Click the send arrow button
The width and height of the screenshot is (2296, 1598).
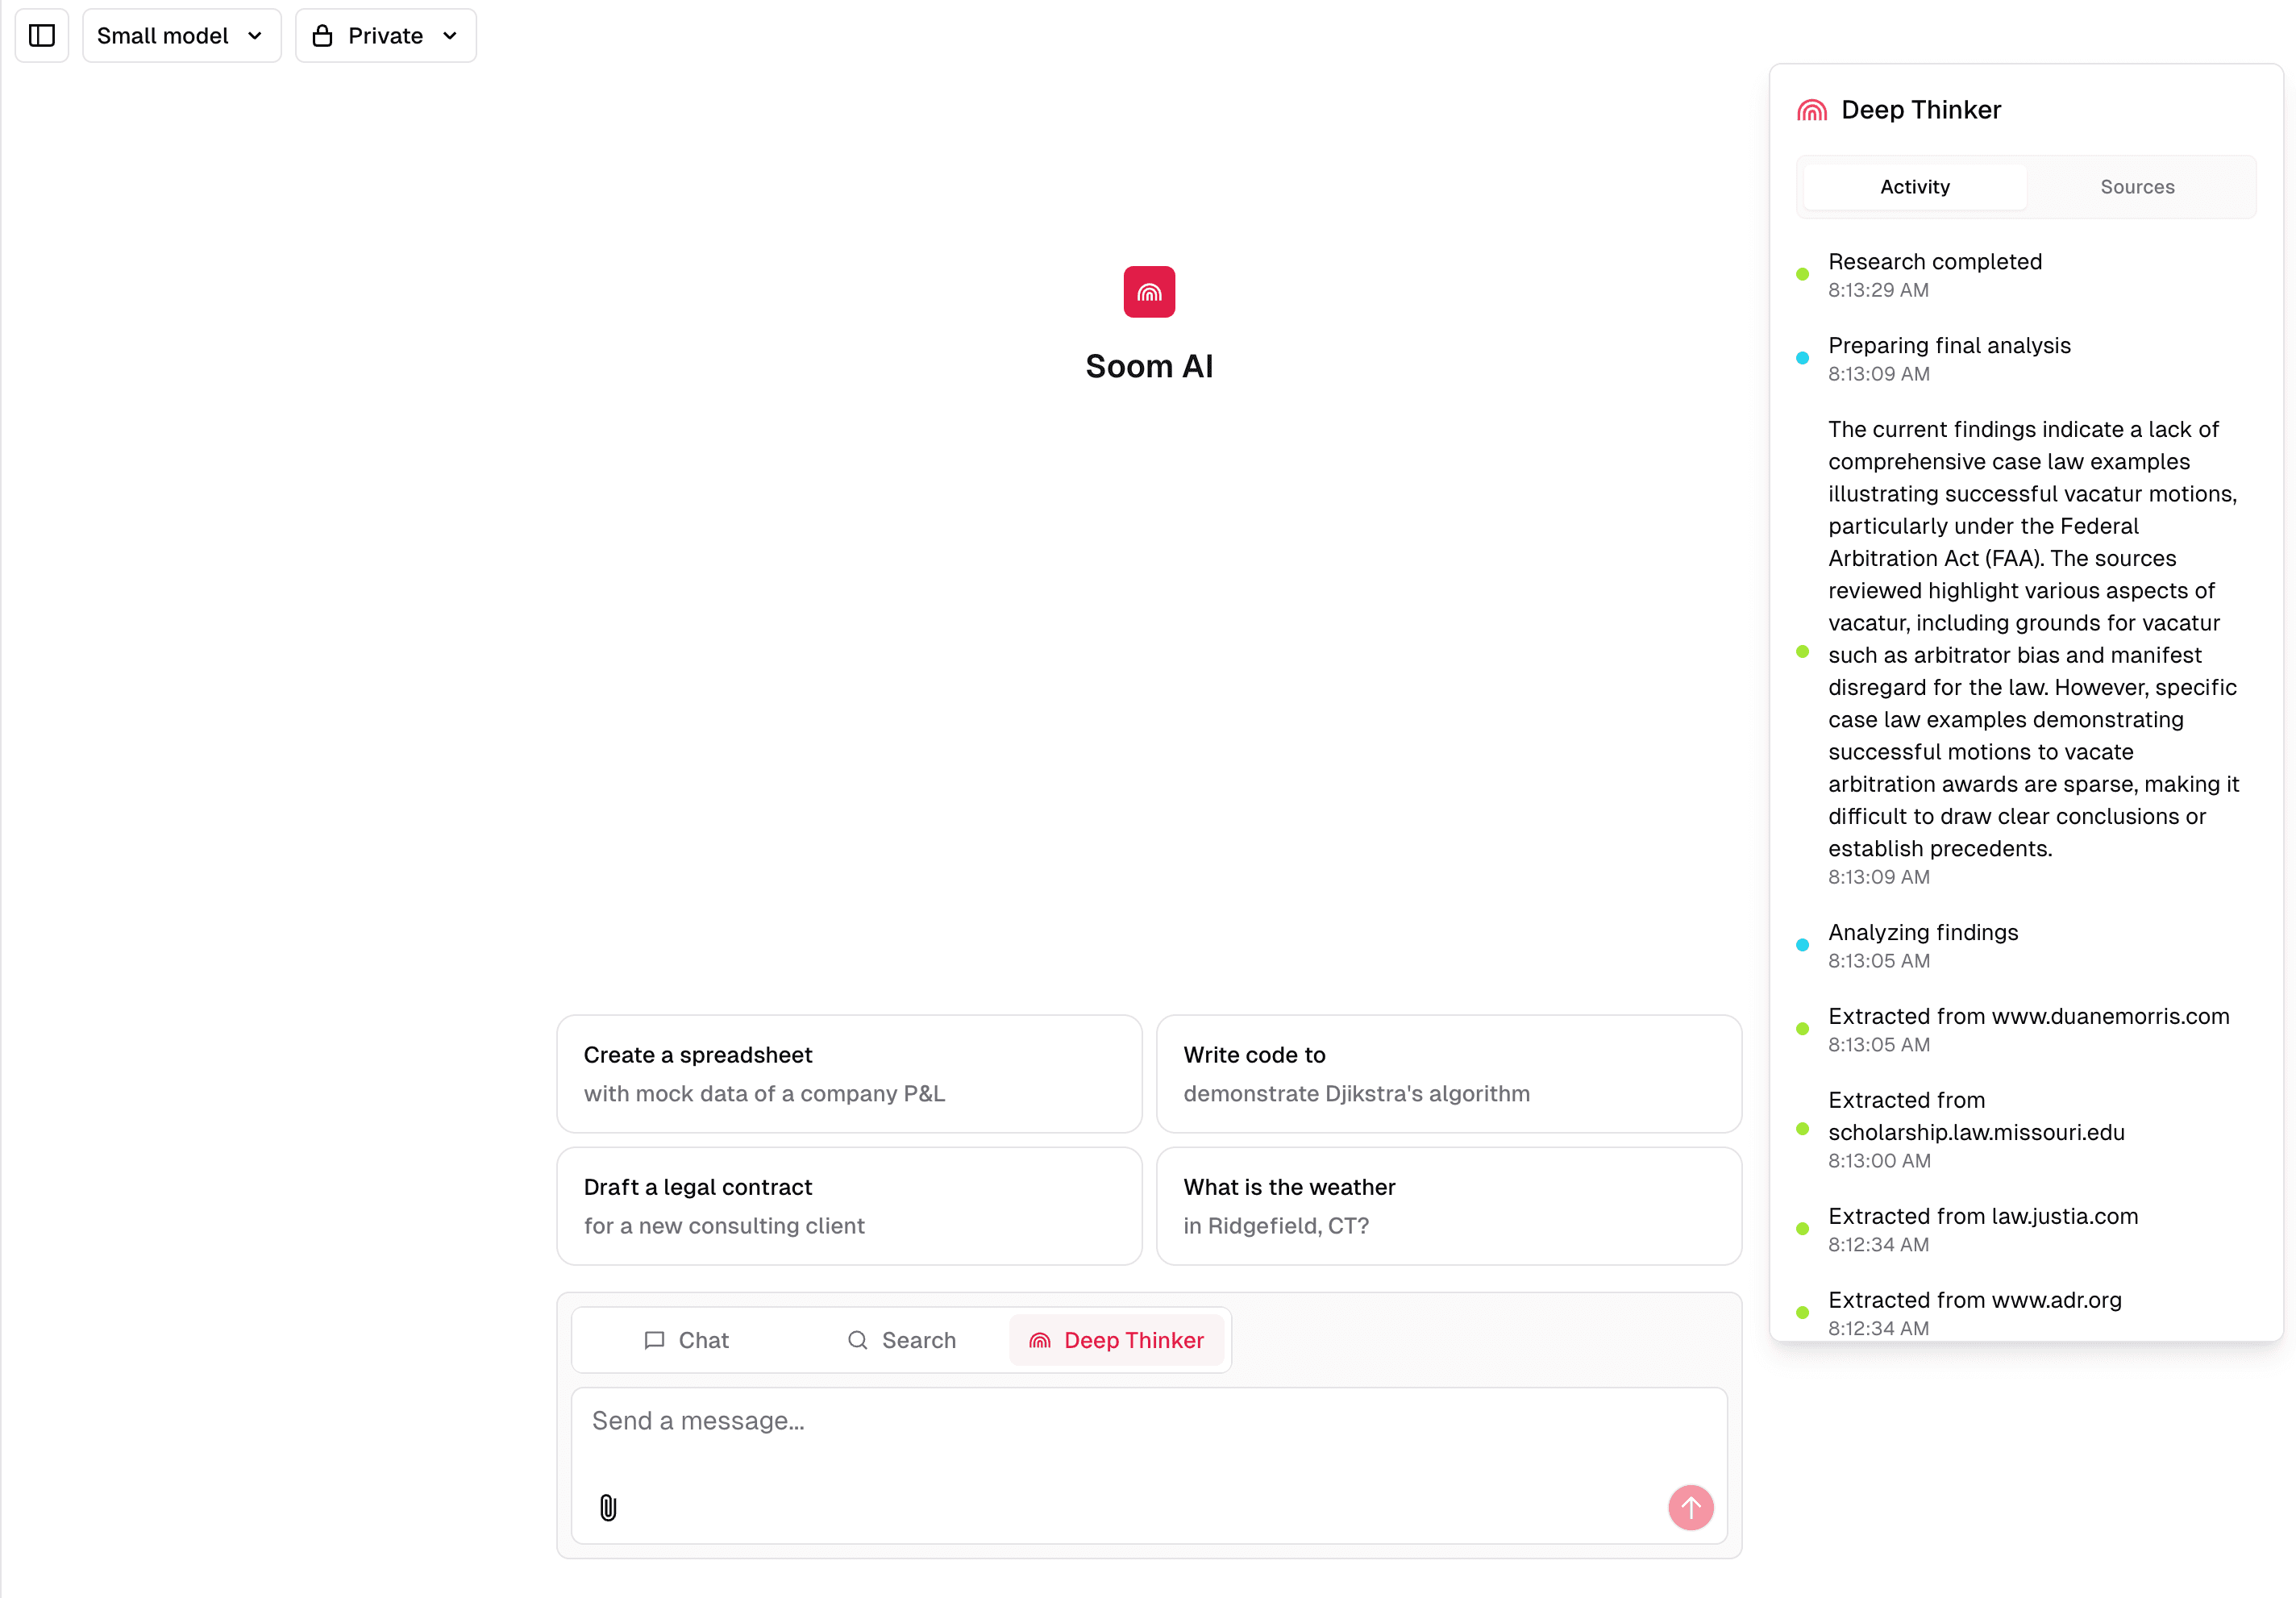click(x=1690, y=1507)
